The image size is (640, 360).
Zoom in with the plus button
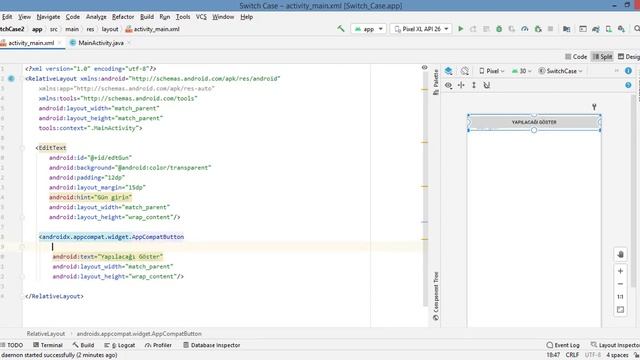(x=620, y=271)
